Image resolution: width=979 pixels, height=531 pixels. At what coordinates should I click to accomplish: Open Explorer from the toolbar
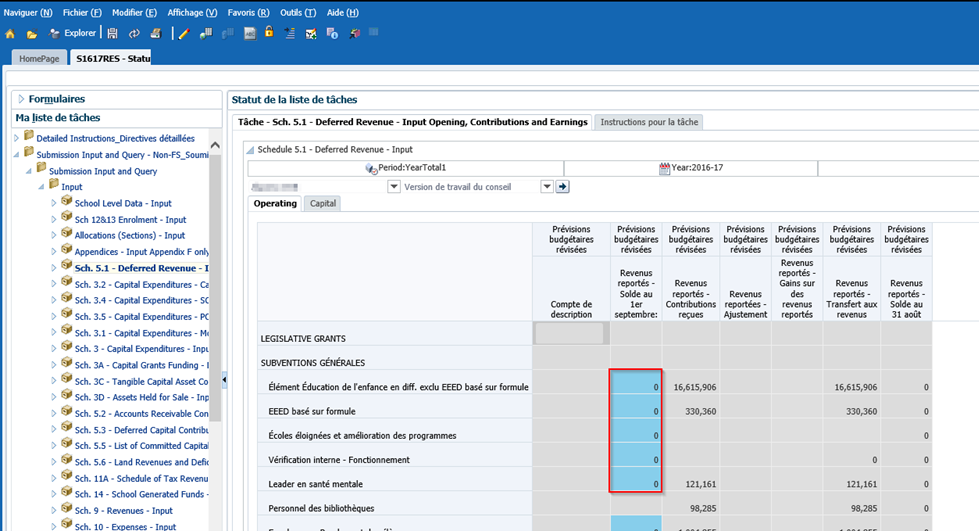(x=73, y=33)
